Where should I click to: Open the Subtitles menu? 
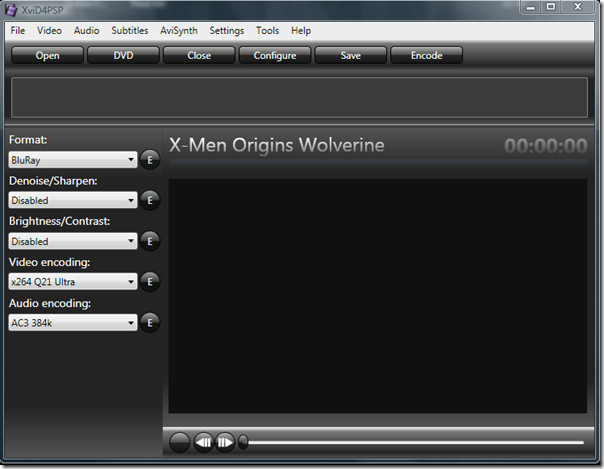coord(130,30)
